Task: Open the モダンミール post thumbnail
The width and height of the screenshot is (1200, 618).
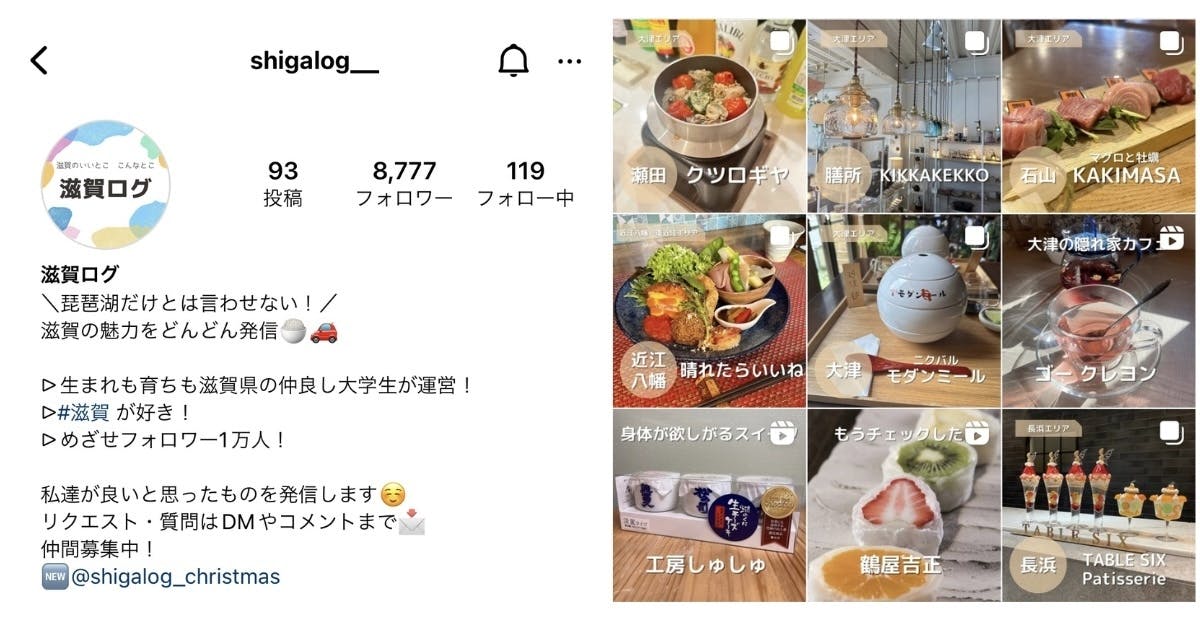Action: pyautogui.click(x=904, y=311)
